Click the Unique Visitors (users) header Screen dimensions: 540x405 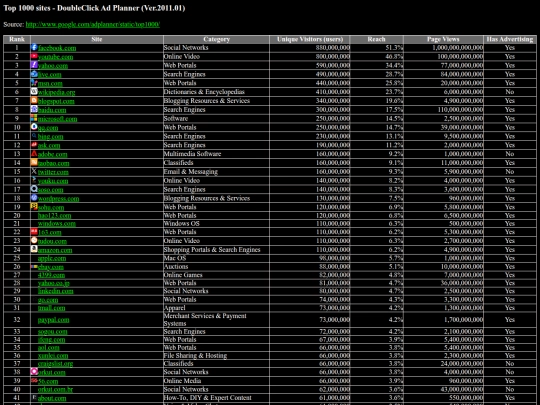click(310, 39)
